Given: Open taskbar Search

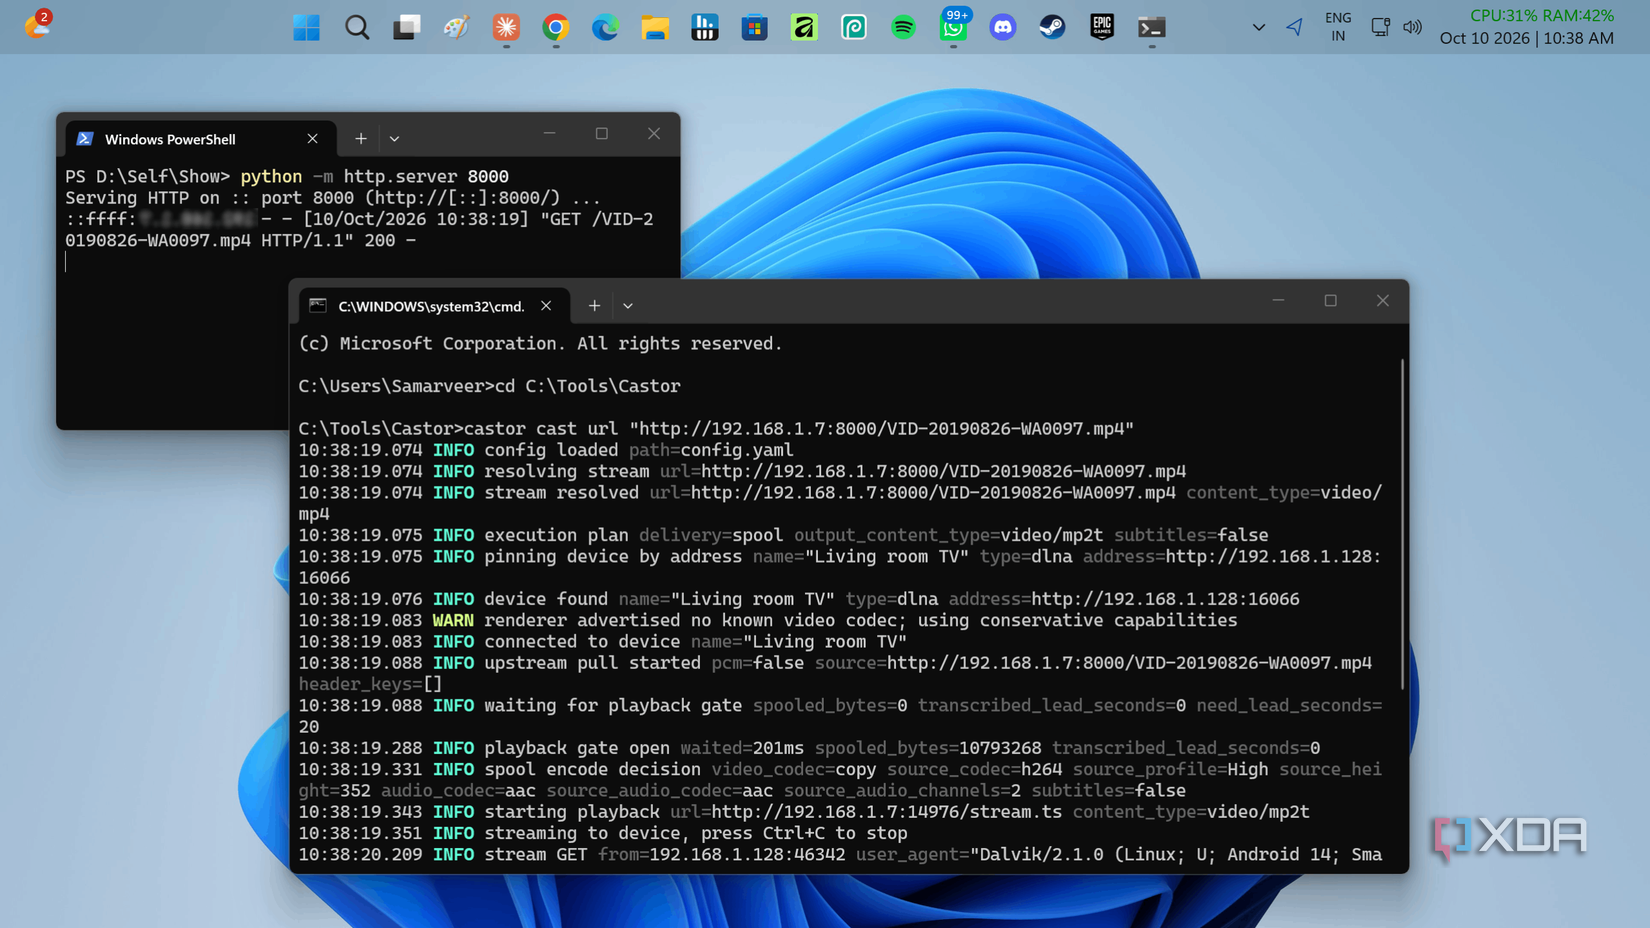Looking at the screenshot, I should click(x=357, y=27).
